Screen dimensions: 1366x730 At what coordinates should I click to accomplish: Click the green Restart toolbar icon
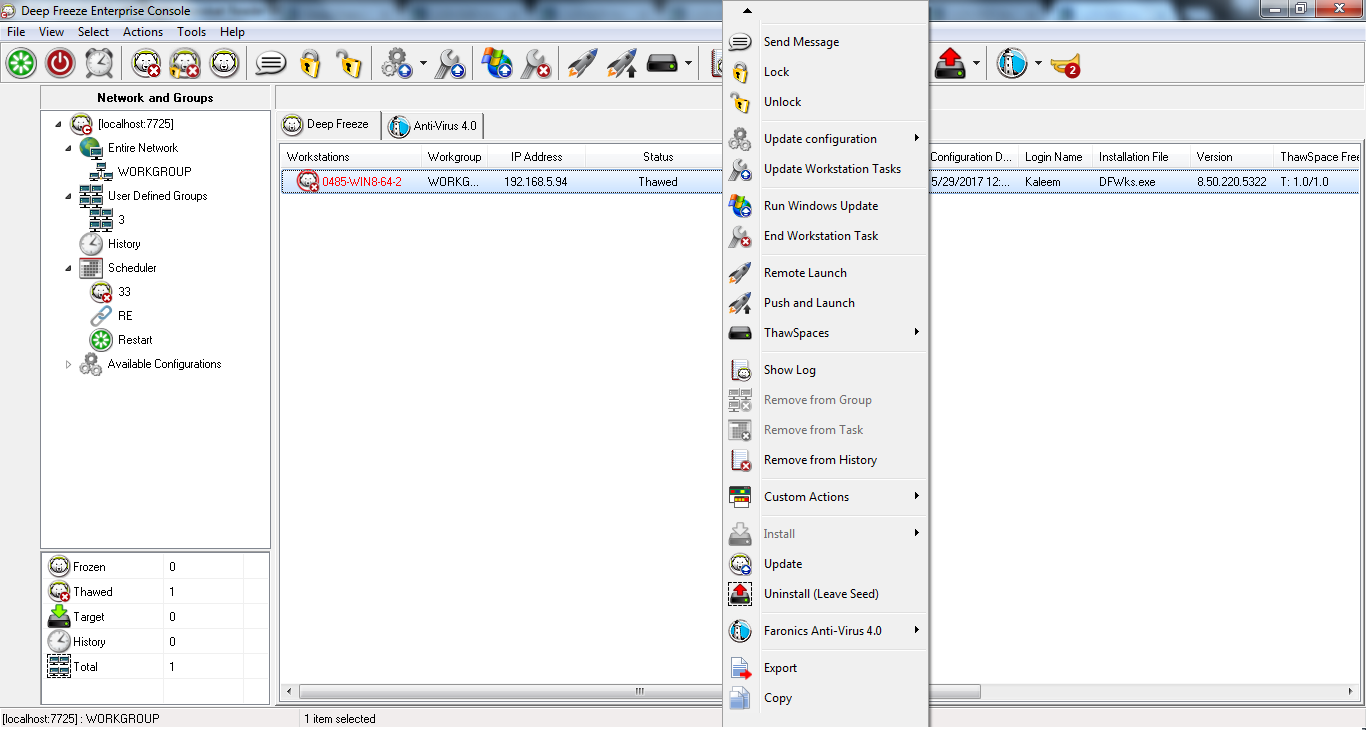coord(21,64)
